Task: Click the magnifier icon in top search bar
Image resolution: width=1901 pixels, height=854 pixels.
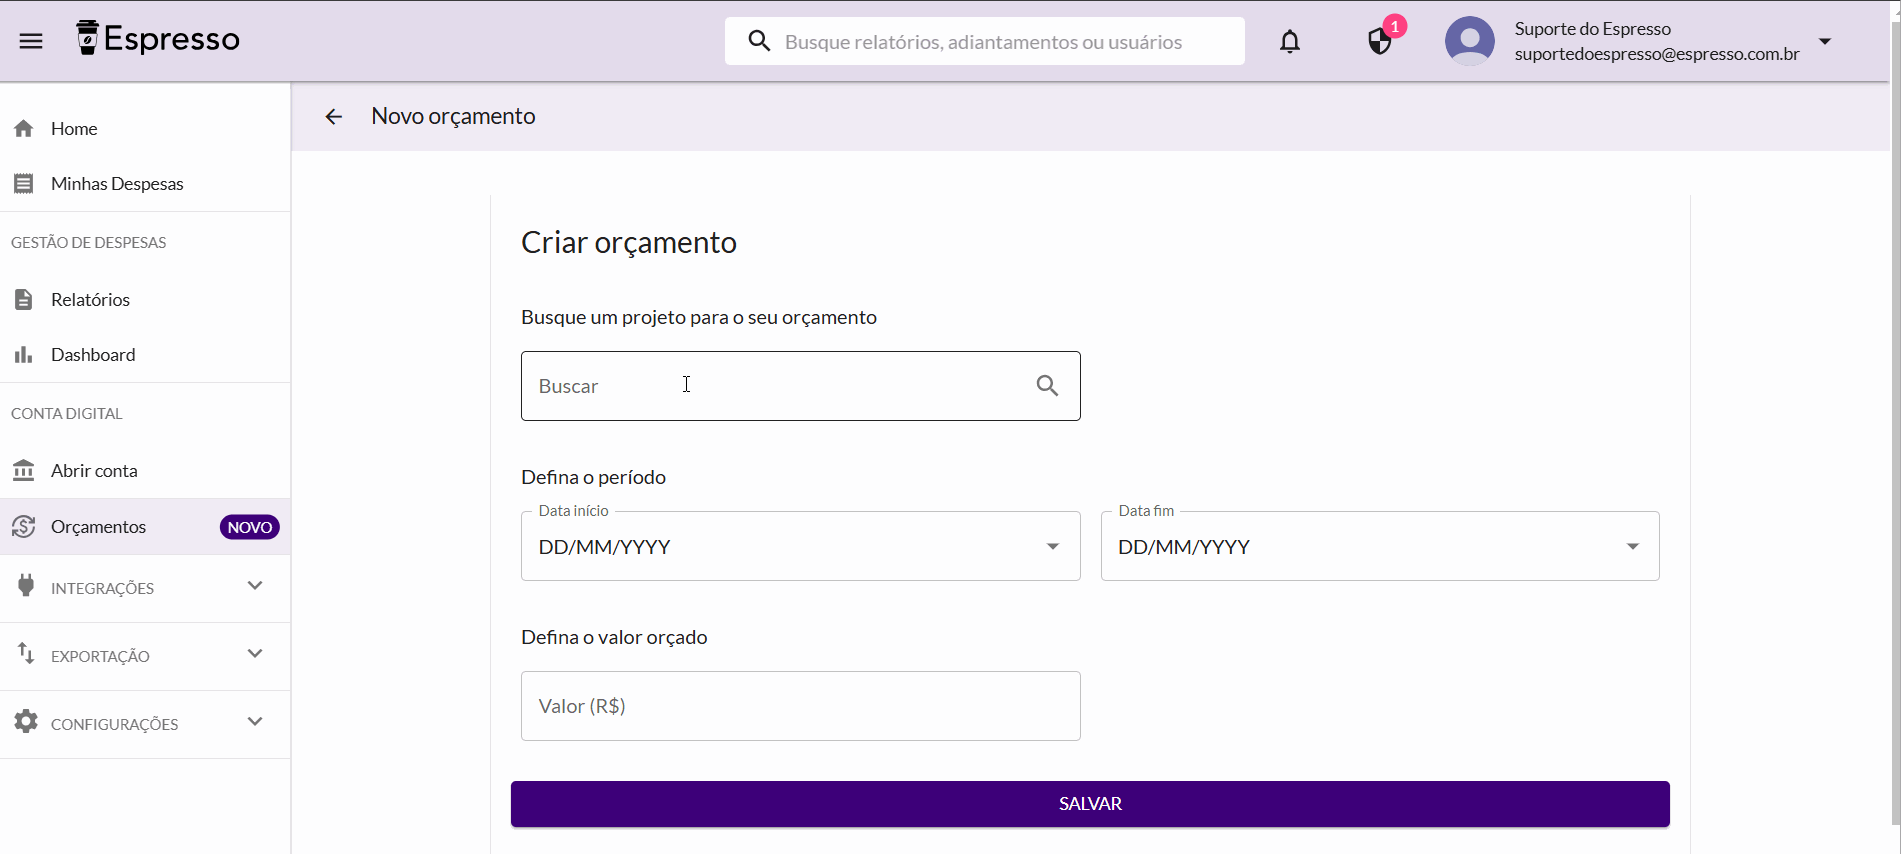Action: tap(759, 41)
